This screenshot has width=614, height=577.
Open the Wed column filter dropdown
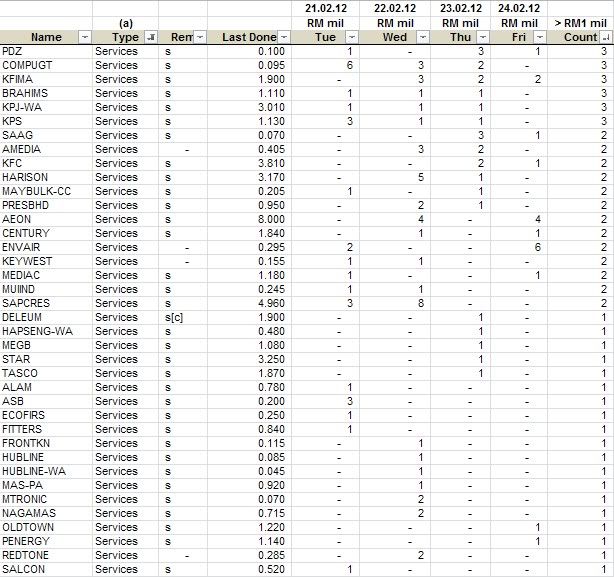pos(423,37)
